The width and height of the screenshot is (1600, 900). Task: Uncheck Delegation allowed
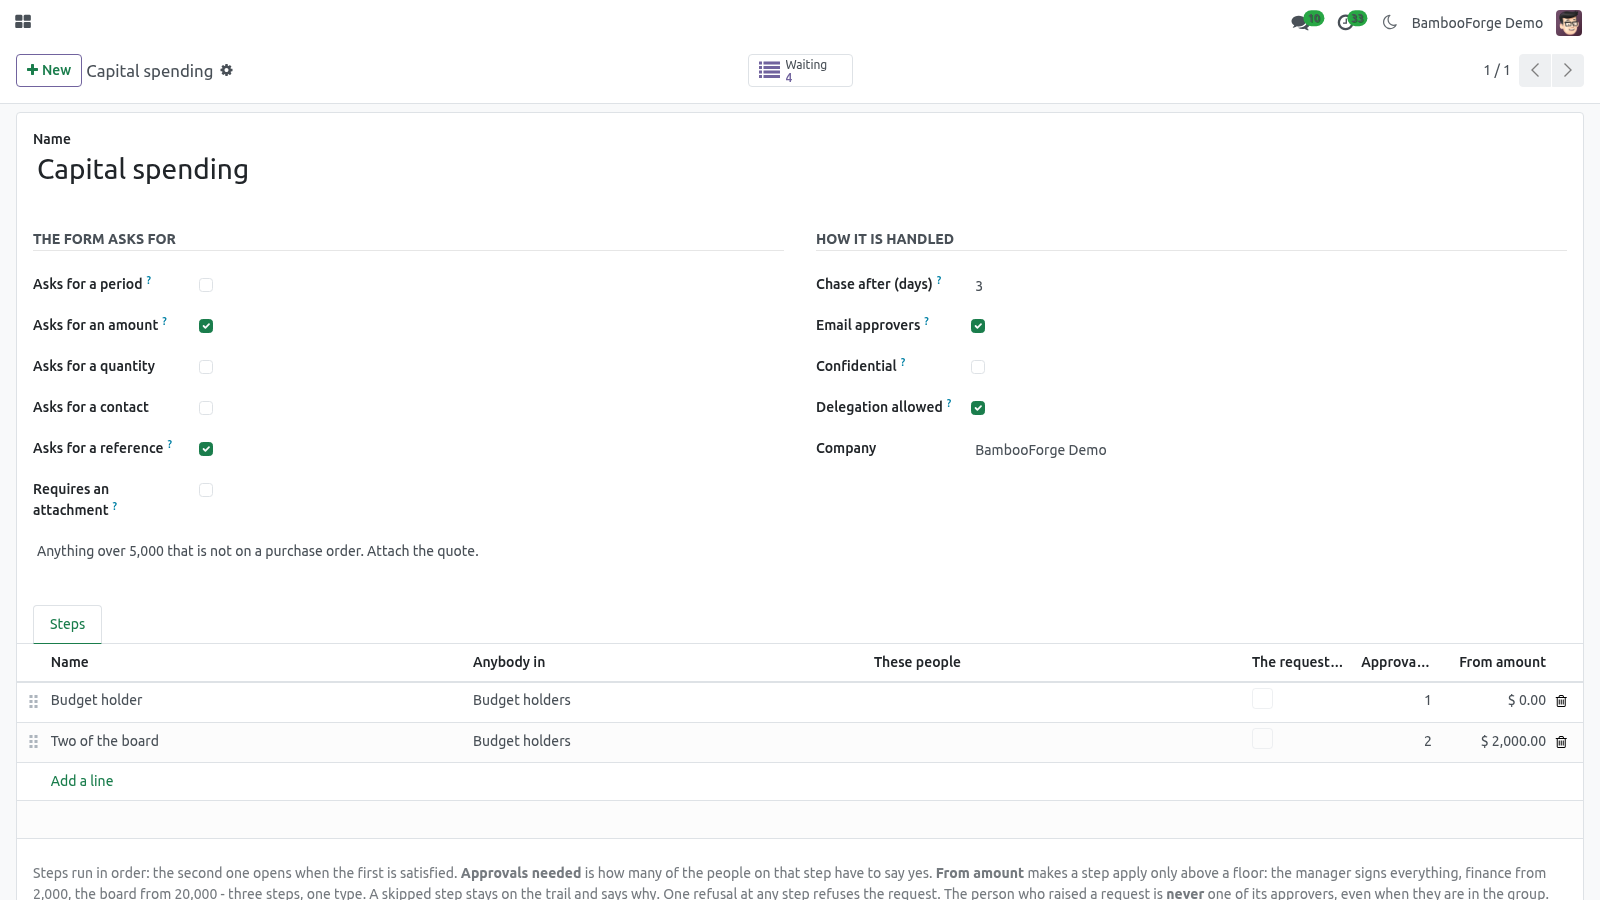(978, 408)
